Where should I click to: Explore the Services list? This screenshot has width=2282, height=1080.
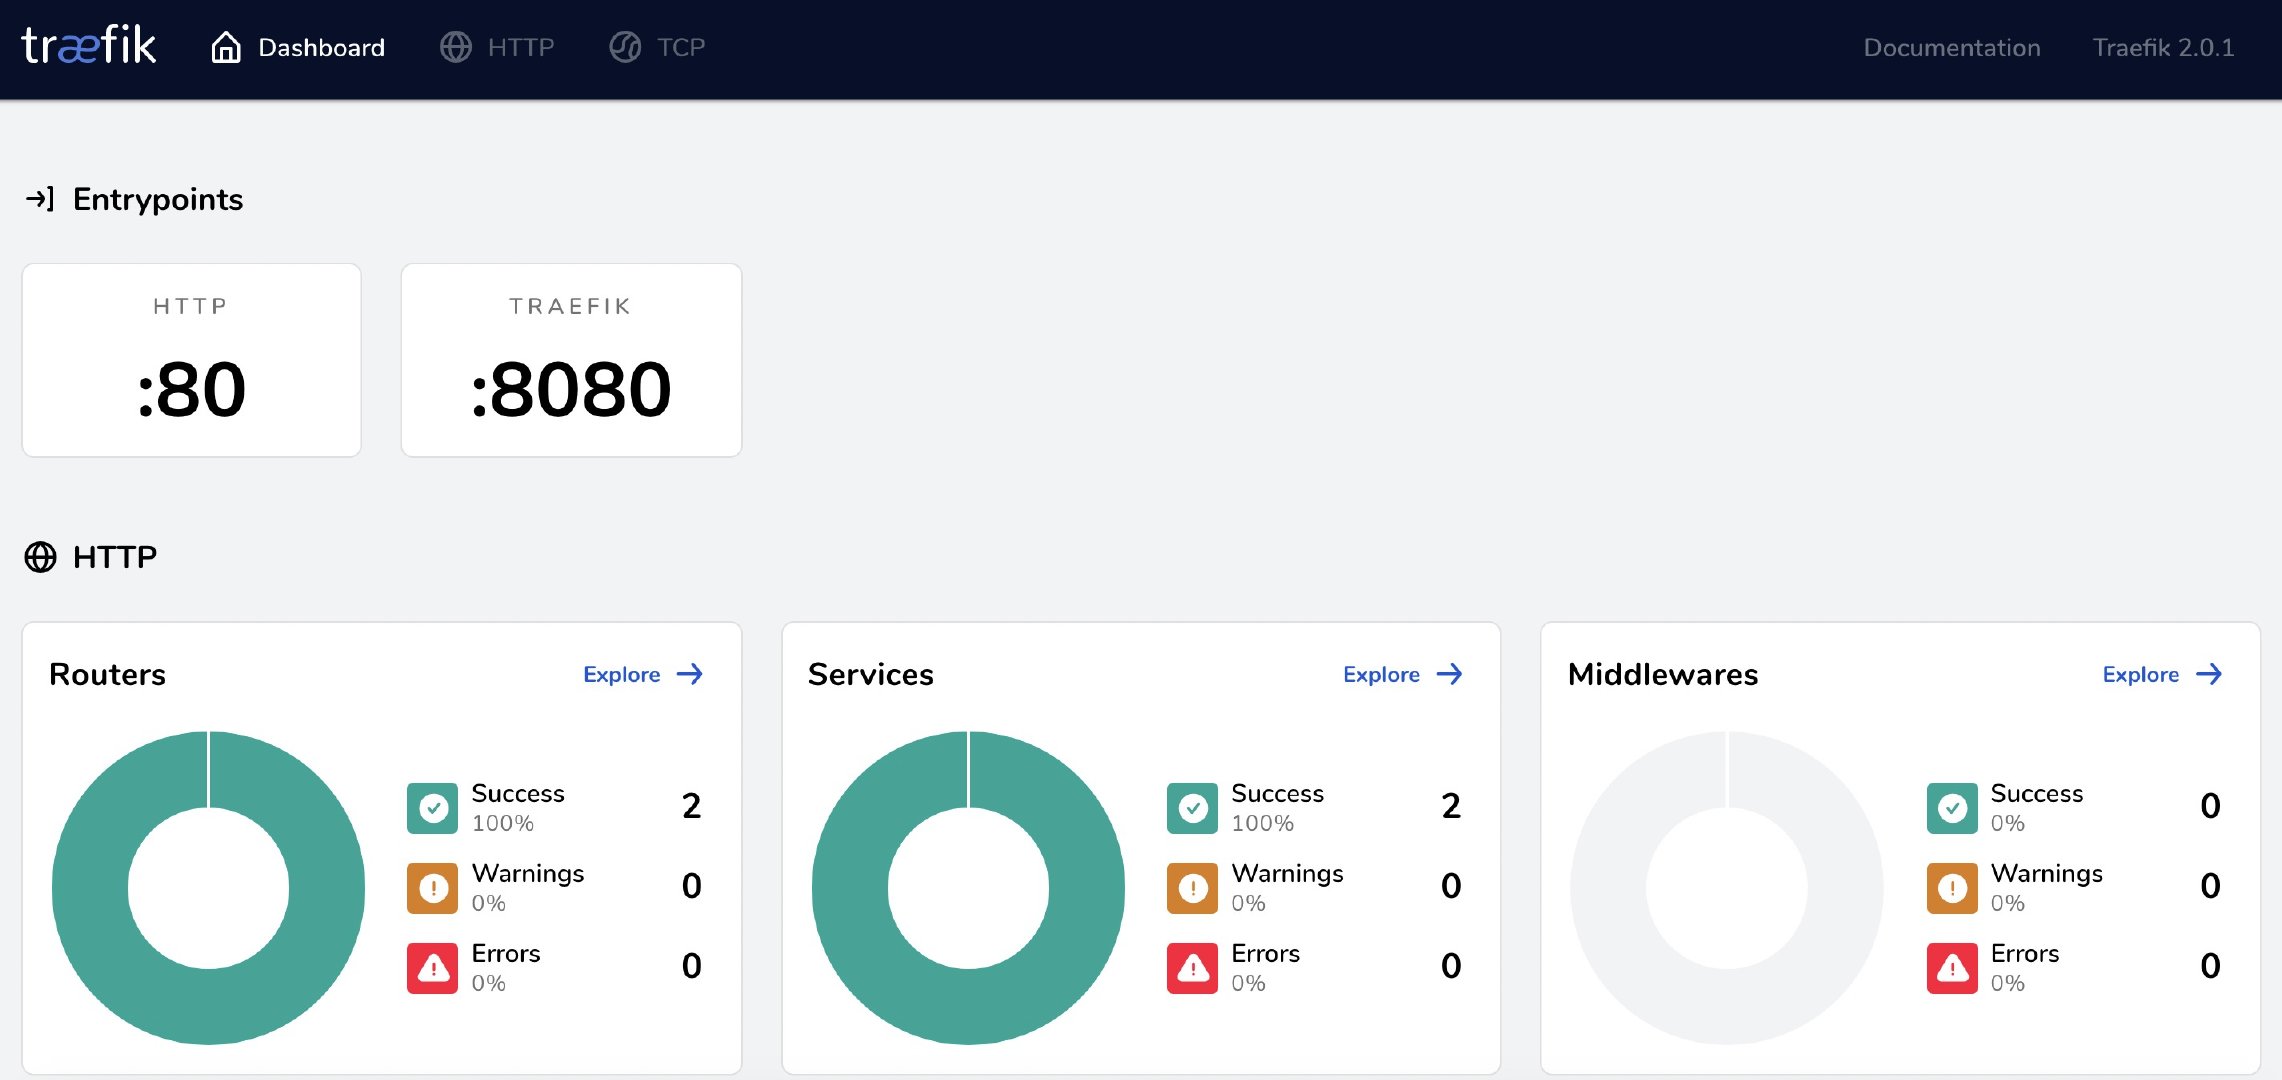pyautogui.click(x=1381, y=675)
